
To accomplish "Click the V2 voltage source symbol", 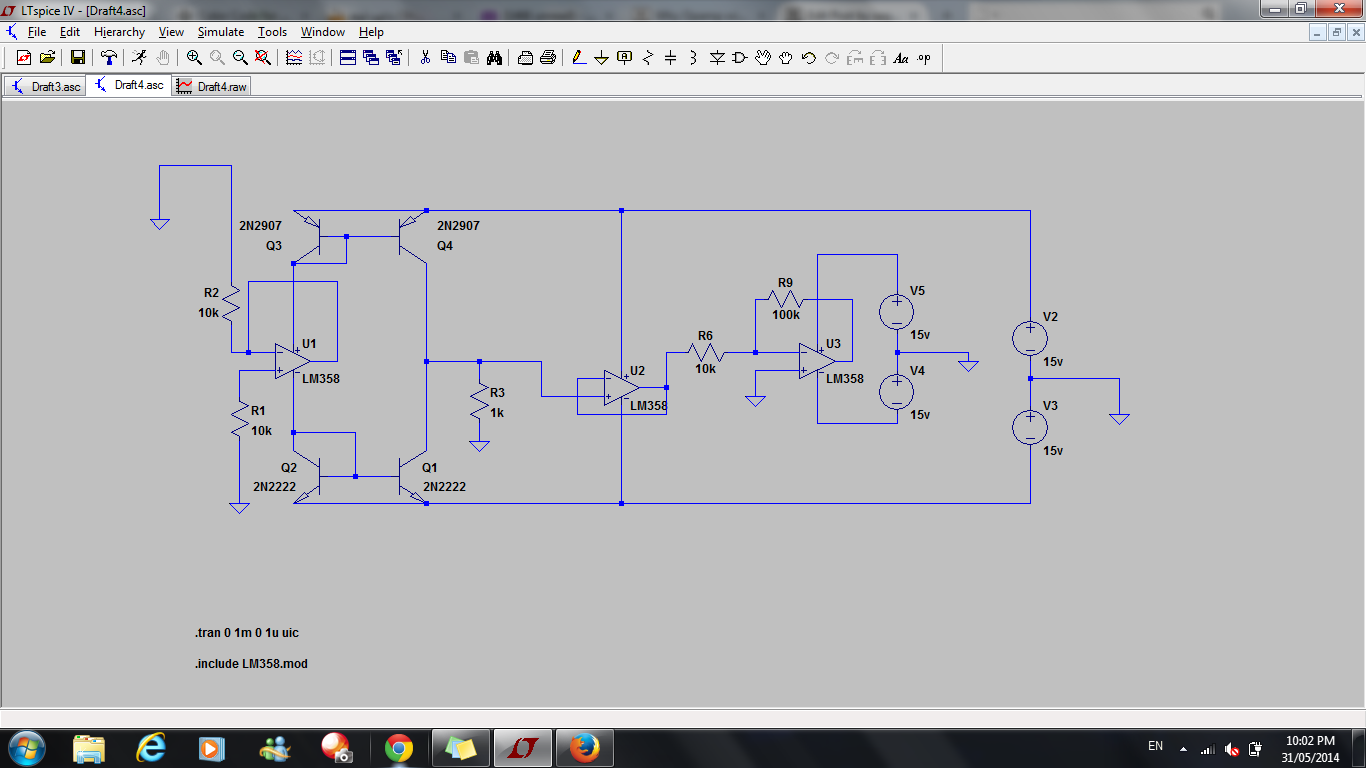I will pyautogui.click(x=1030, y=338).
